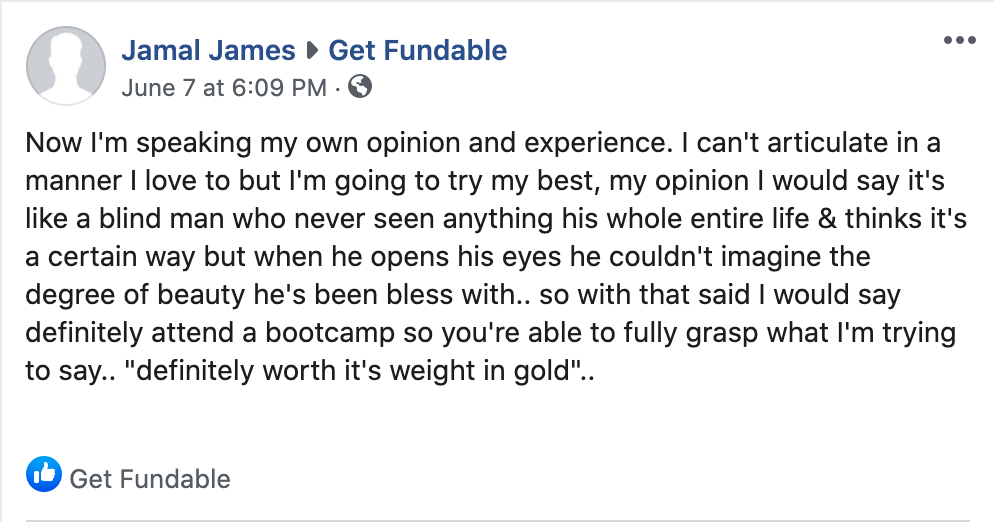This screenshot has height=522, width=994.
Task: Click the post text starting "Now I'm speaking"
Action: 496,256
